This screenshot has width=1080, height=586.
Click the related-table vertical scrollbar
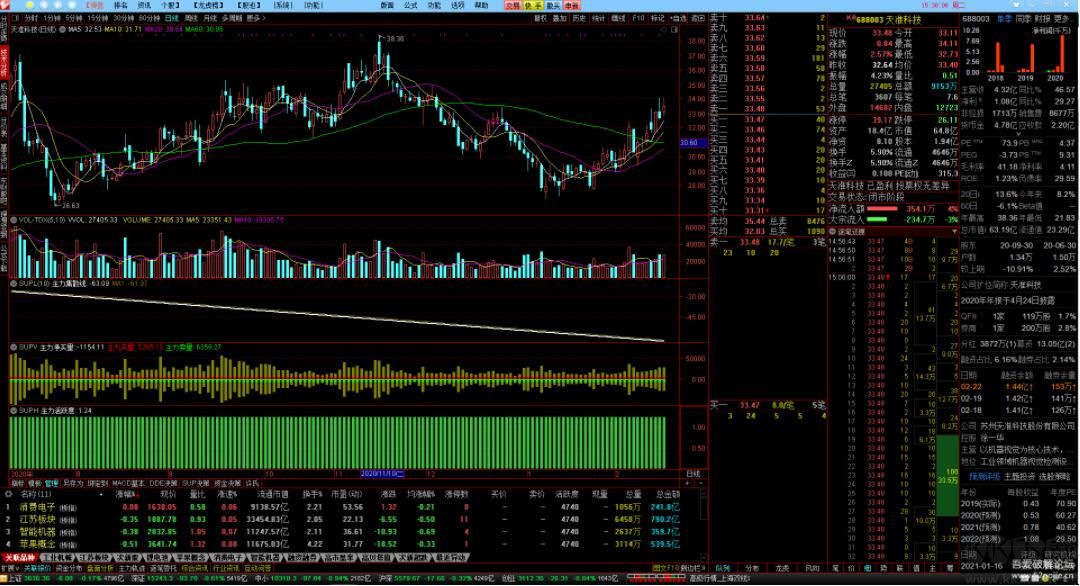703,523
